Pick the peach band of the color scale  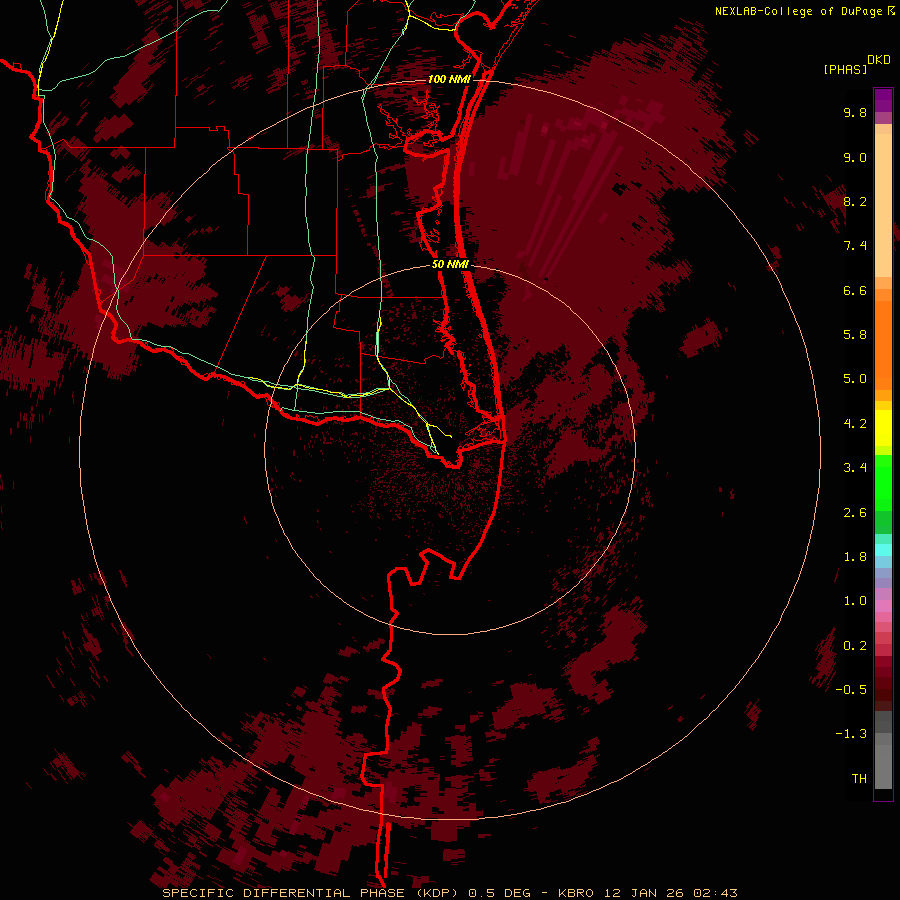[x=883, y=207]
